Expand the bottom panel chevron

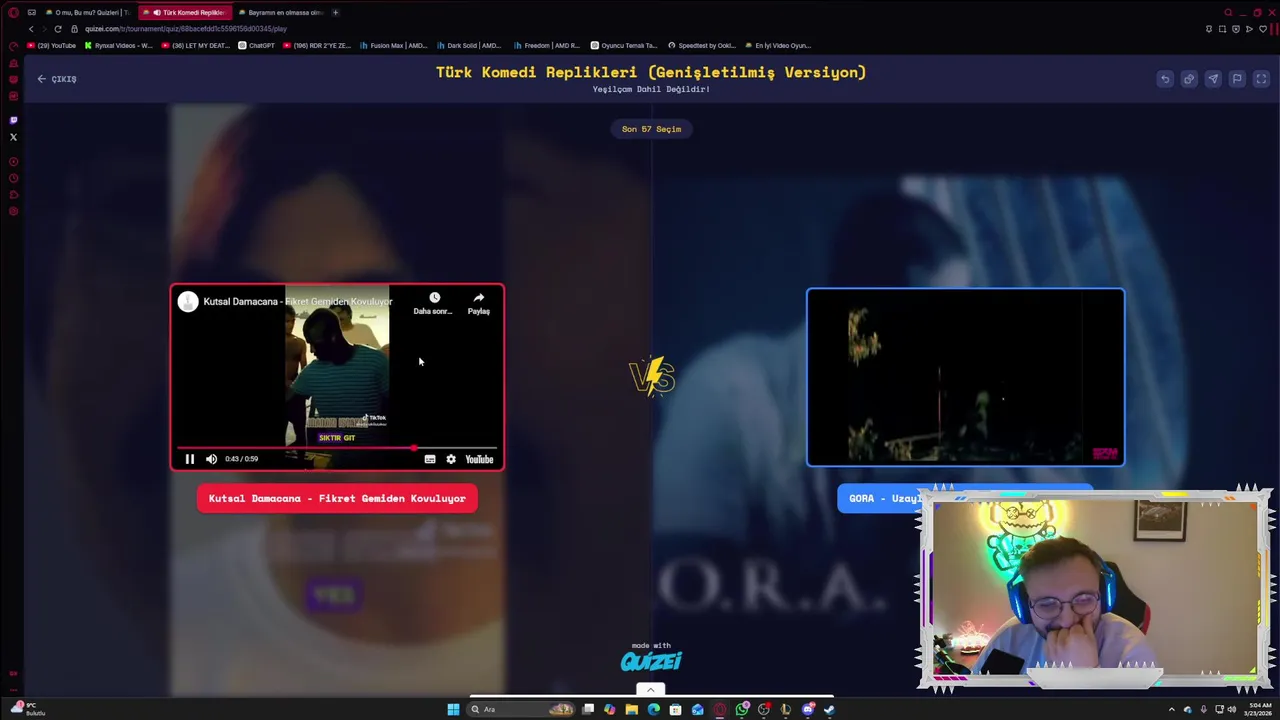click(650, 690)
